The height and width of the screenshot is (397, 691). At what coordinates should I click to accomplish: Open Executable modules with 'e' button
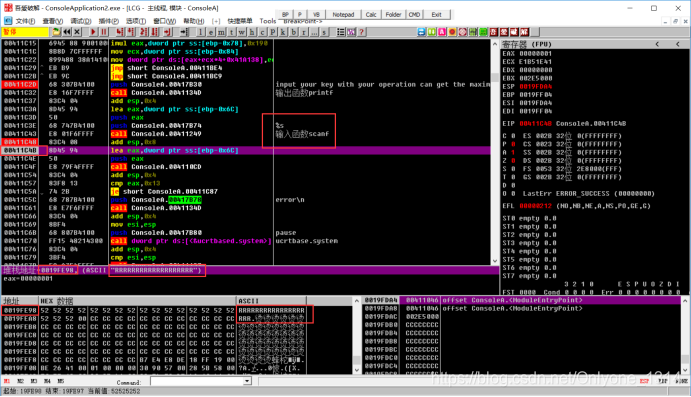[211, 32]
